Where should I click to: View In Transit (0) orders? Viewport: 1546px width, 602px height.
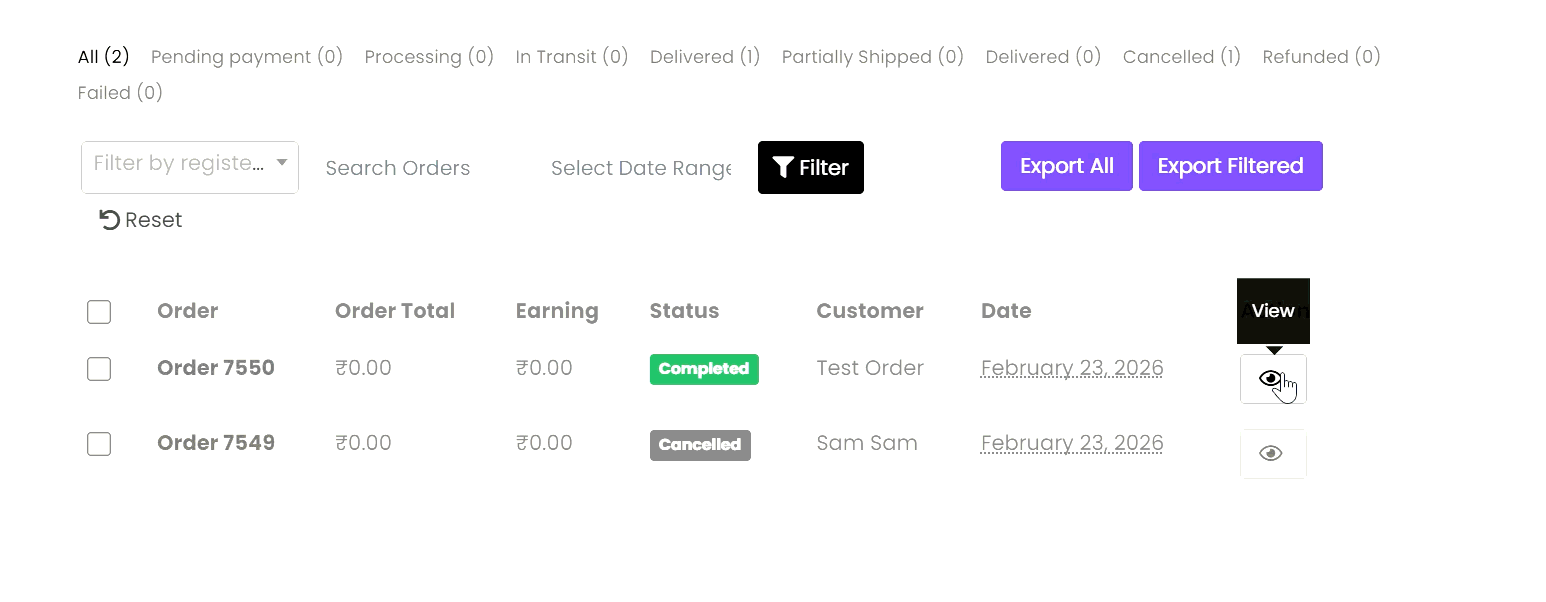click(571, 57)
